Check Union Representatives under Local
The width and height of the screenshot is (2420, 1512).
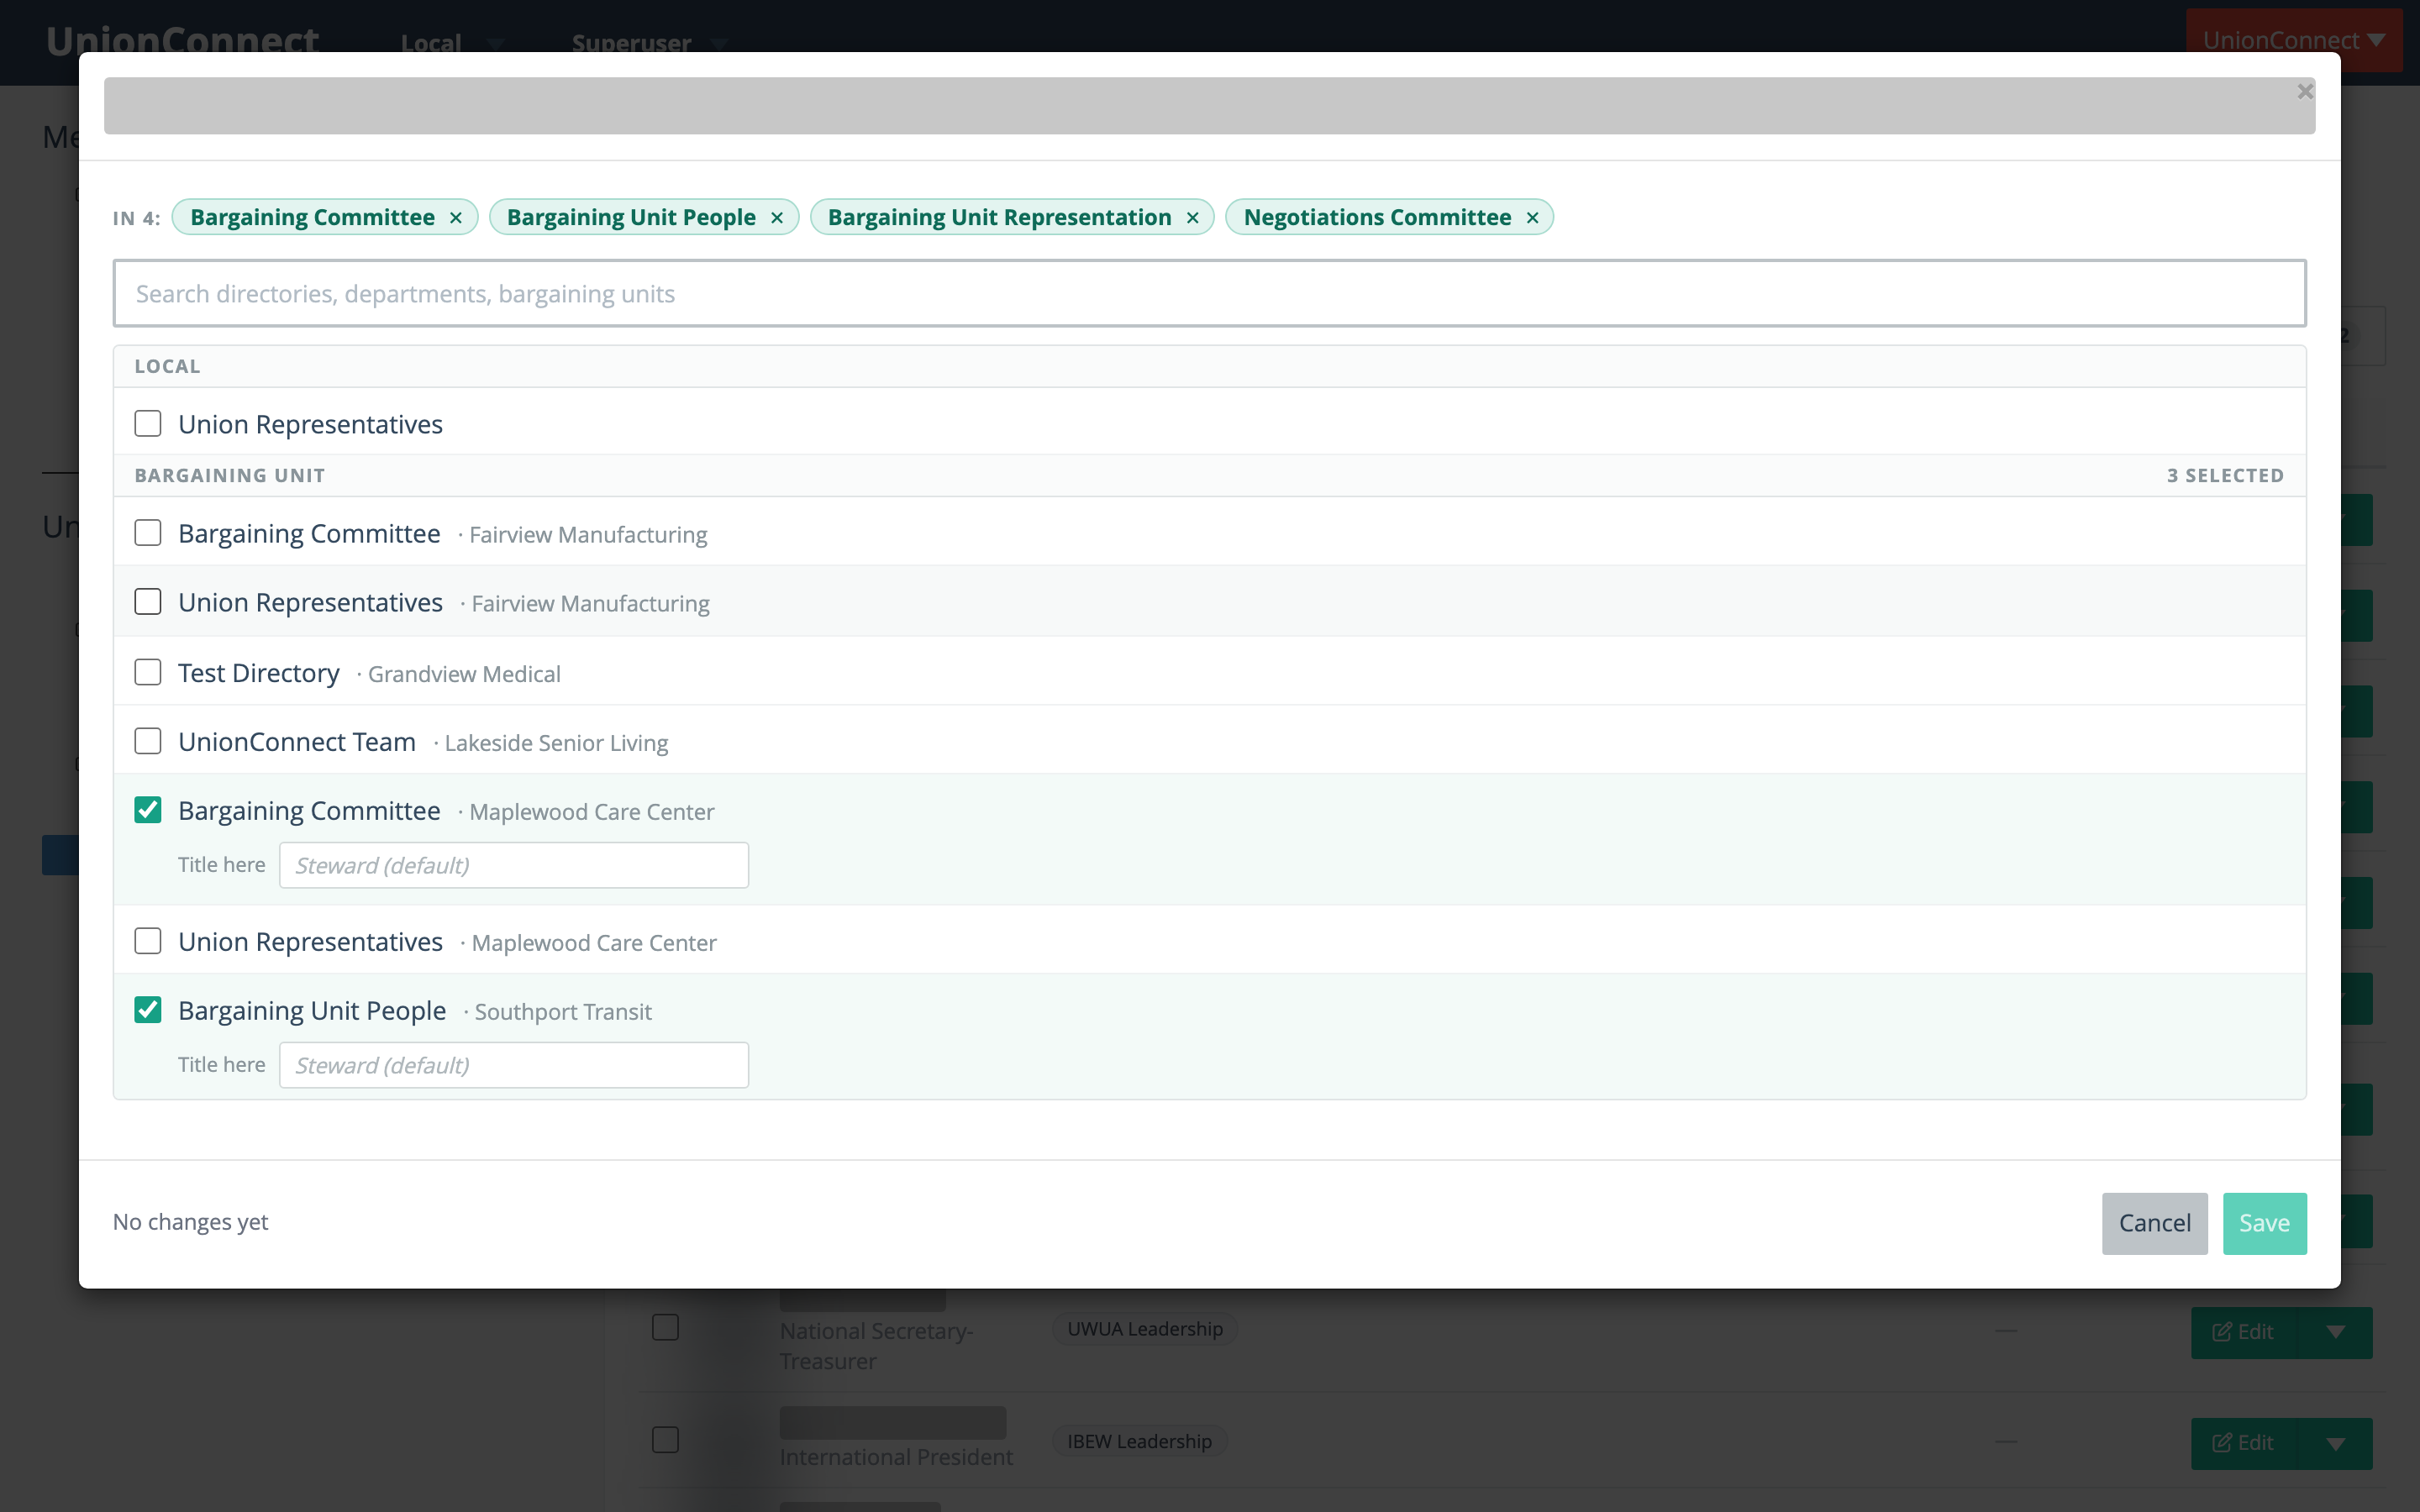click(x=148, y=424)
